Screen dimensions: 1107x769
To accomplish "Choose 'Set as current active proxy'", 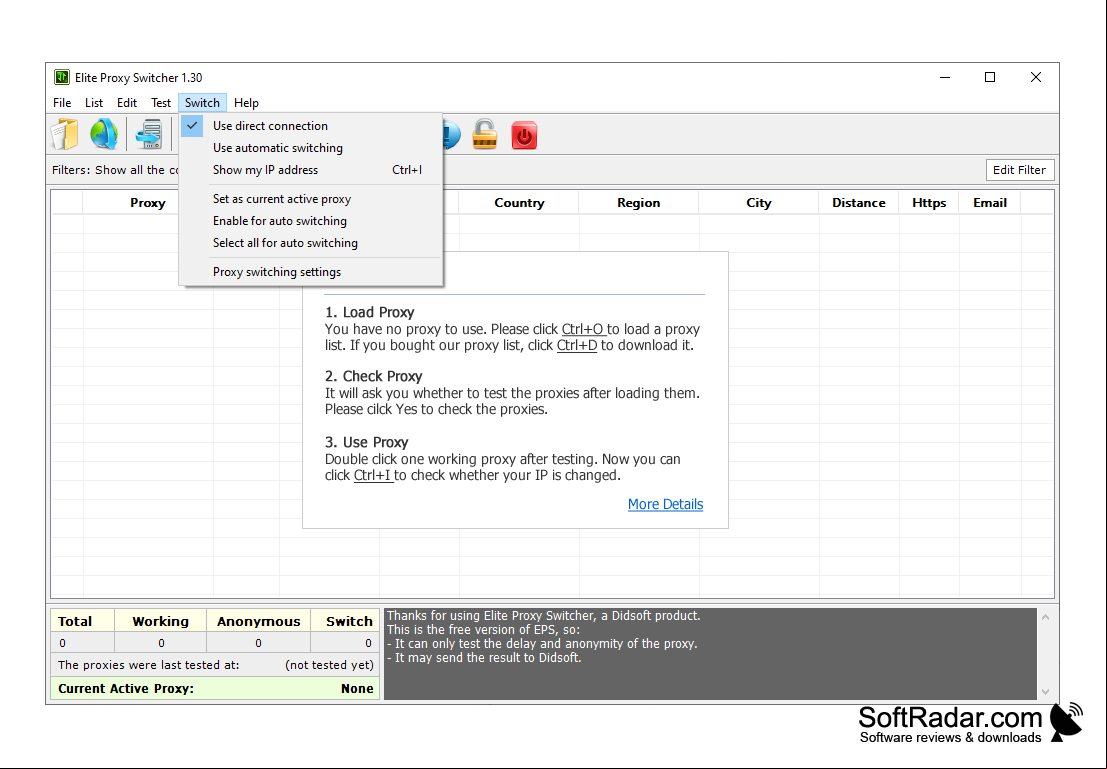I will tap(311, 199).
